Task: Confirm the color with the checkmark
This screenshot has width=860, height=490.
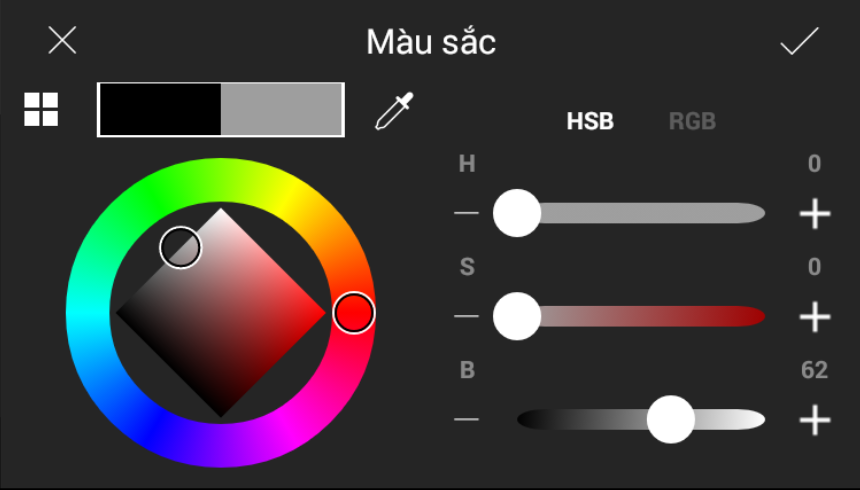Action: coord(799,41)
